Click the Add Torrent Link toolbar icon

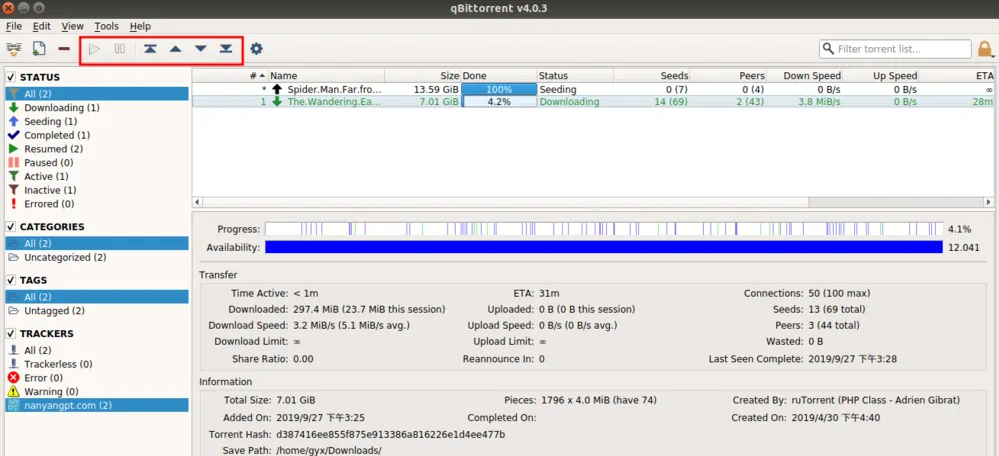tap(14, 49)
